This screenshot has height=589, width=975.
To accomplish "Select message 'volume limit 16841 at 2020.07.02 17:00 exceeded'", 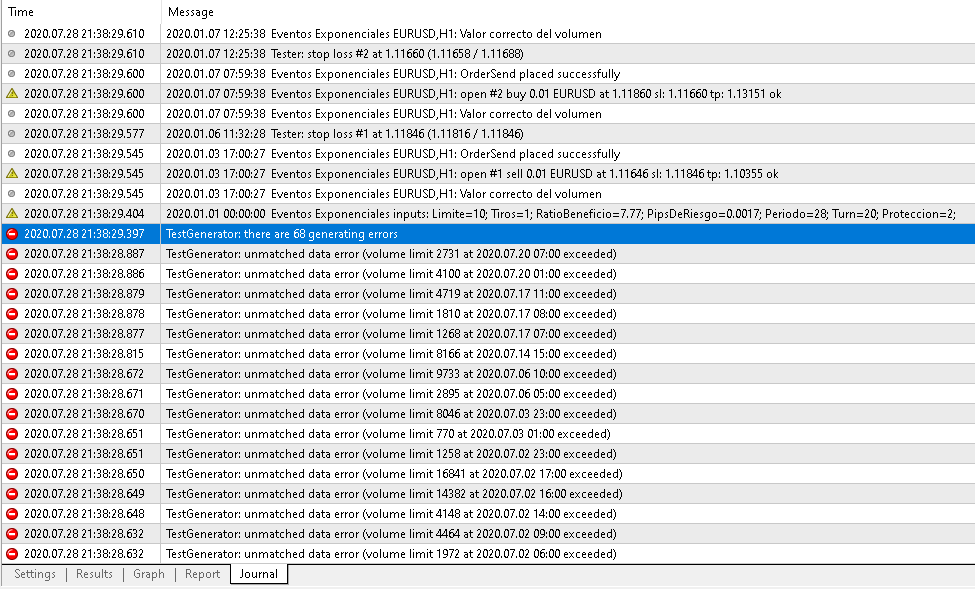I will click(x=394, y=474).
